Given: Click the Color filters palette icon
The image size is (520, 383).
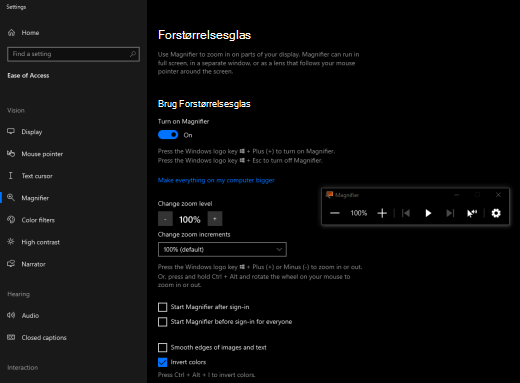Looking at the screenshot, I should 11,220.
